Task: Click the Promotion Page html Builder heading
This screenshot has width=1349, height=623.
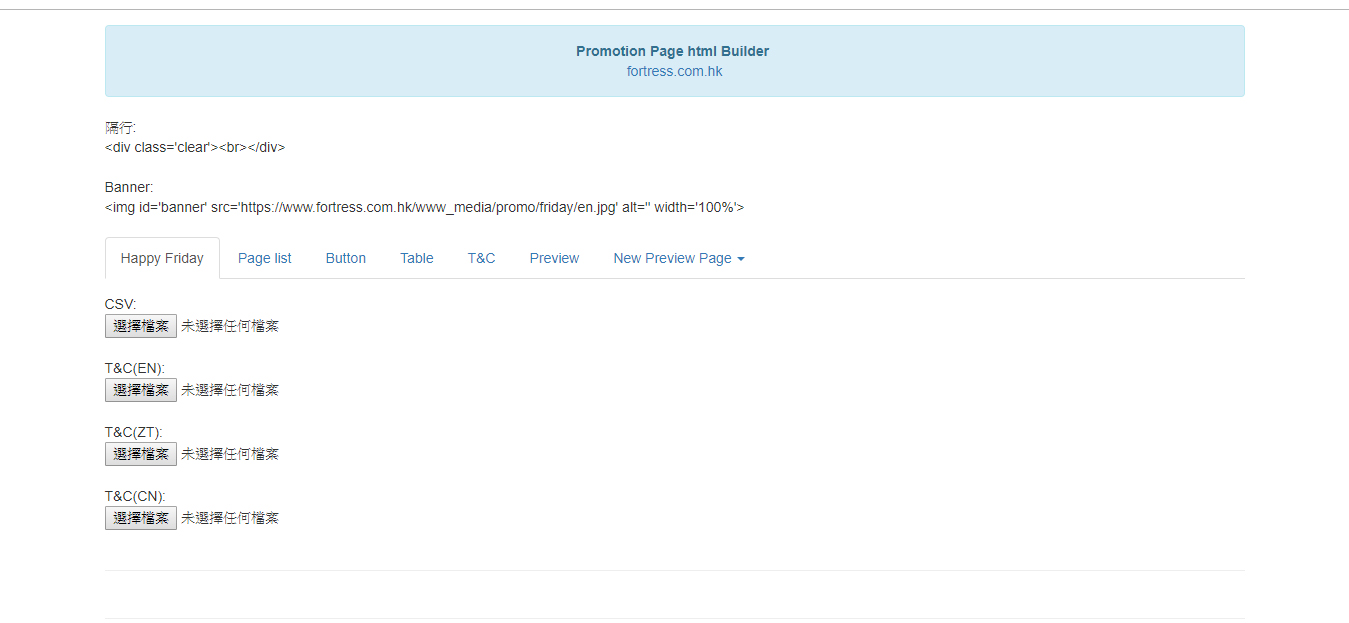Action: pyautogui.click(x=672, y=51)
